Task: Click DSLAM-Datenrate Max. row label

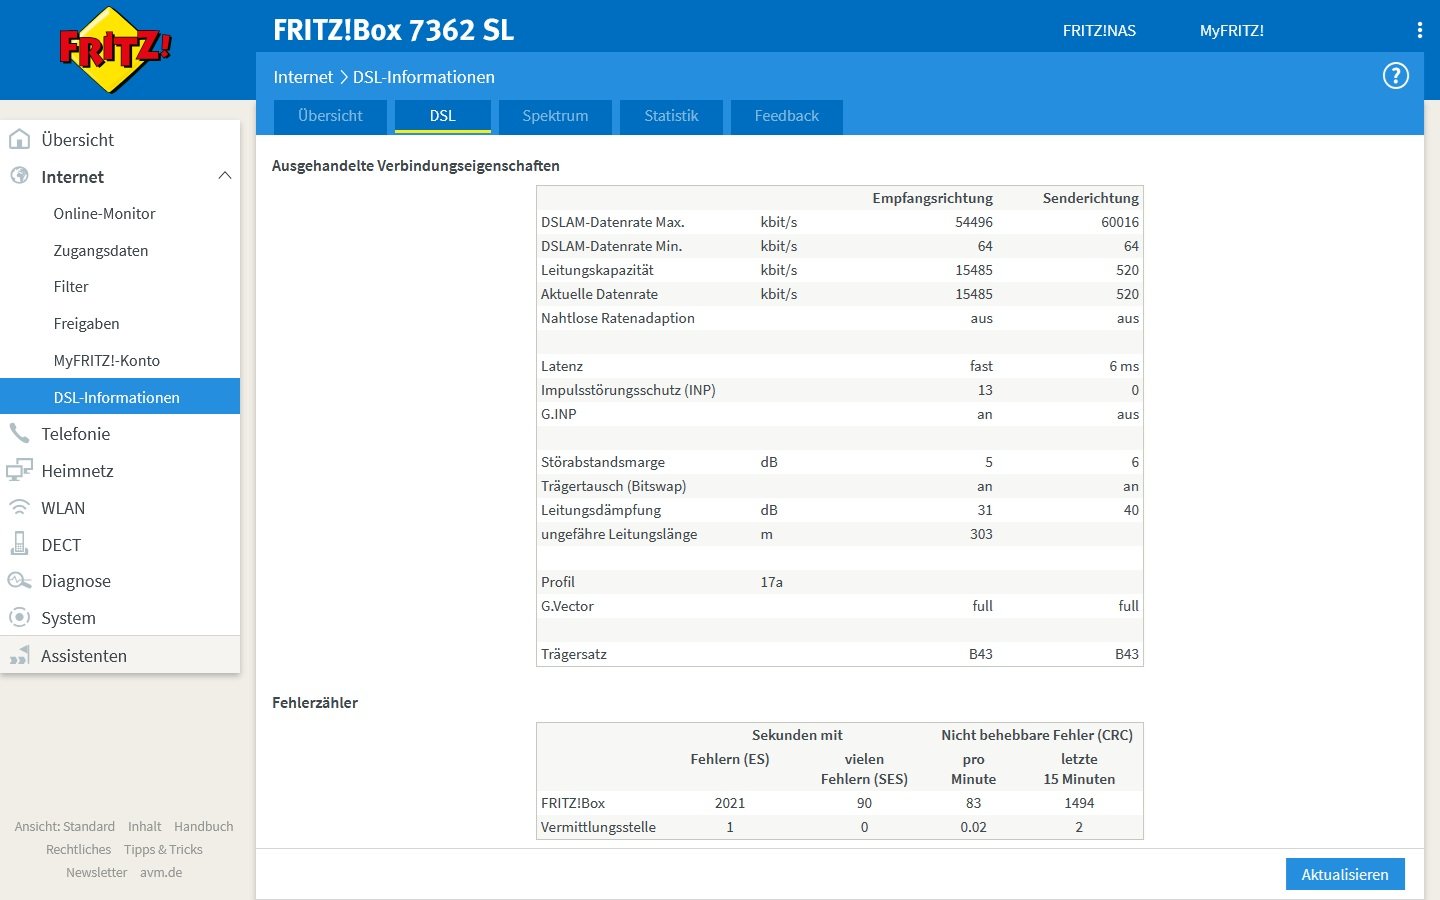Action: 613,222
